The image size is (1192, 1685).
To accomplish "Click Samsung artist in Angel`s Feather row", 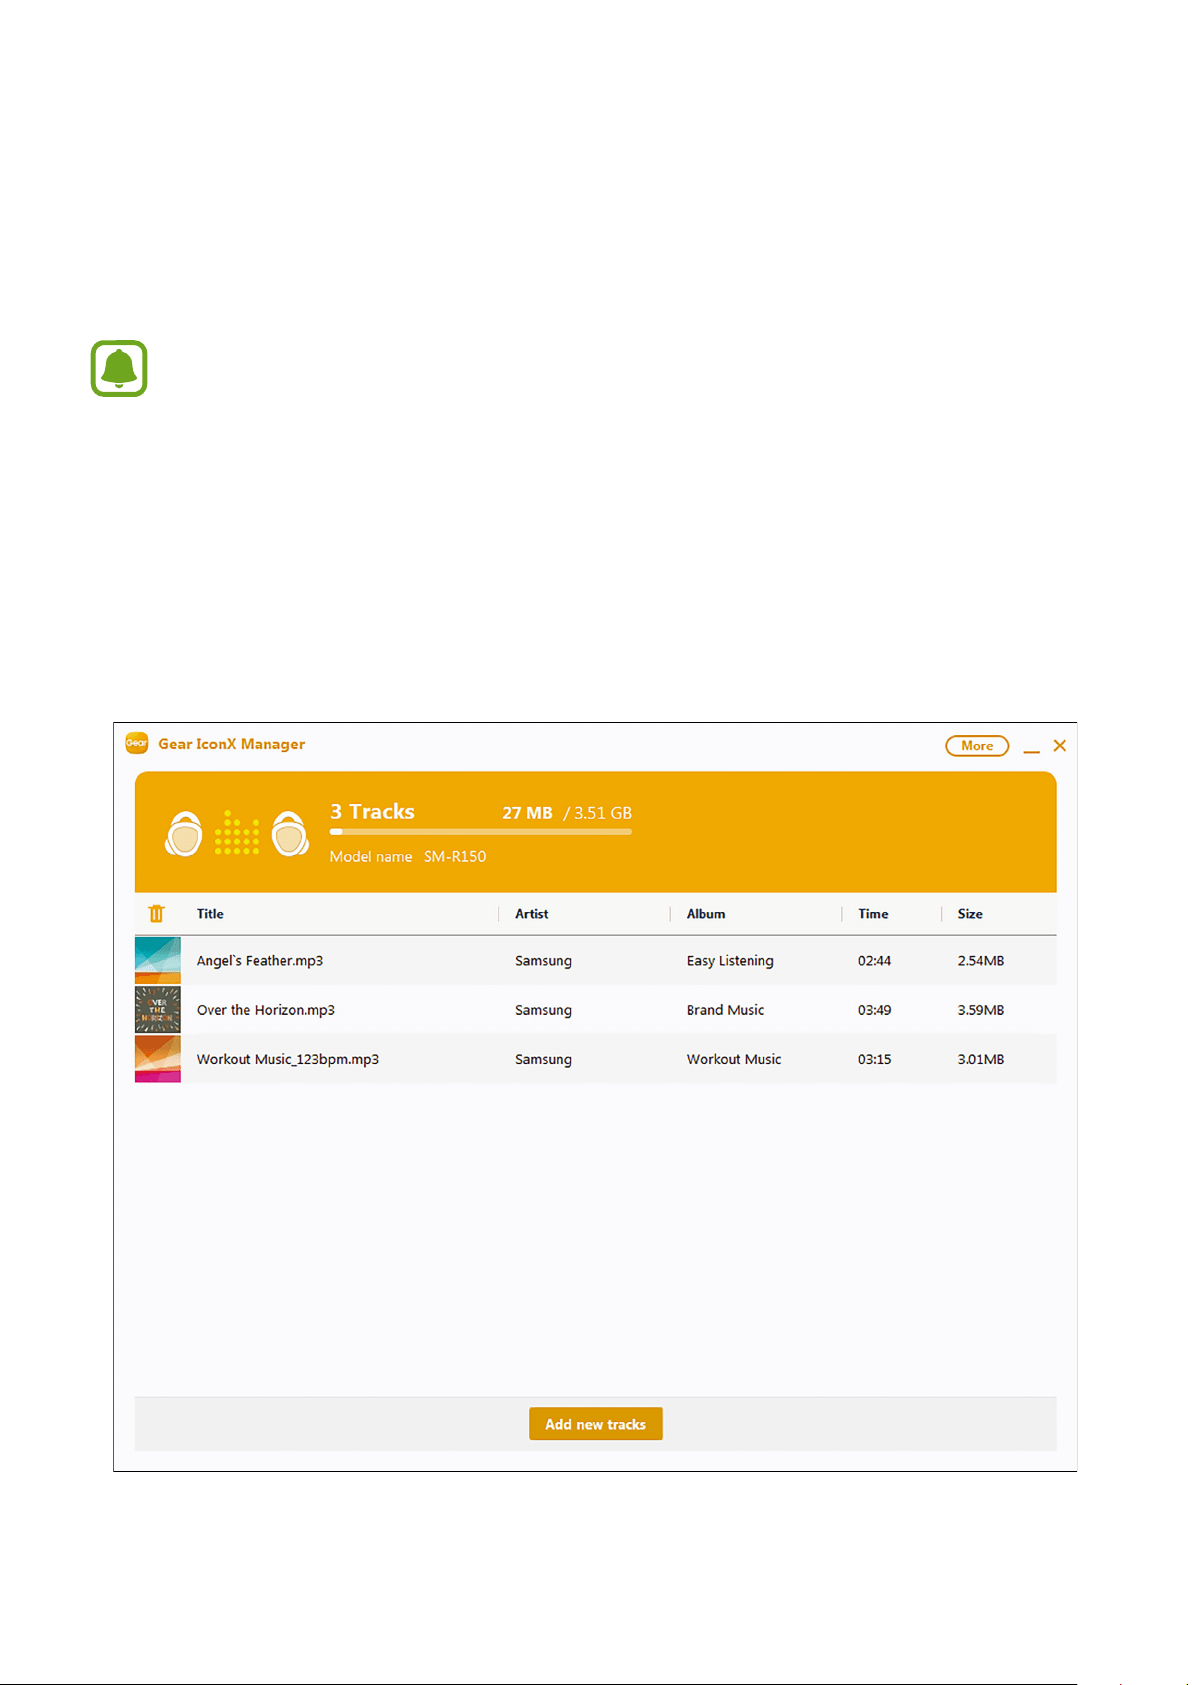I will point(544,961).
